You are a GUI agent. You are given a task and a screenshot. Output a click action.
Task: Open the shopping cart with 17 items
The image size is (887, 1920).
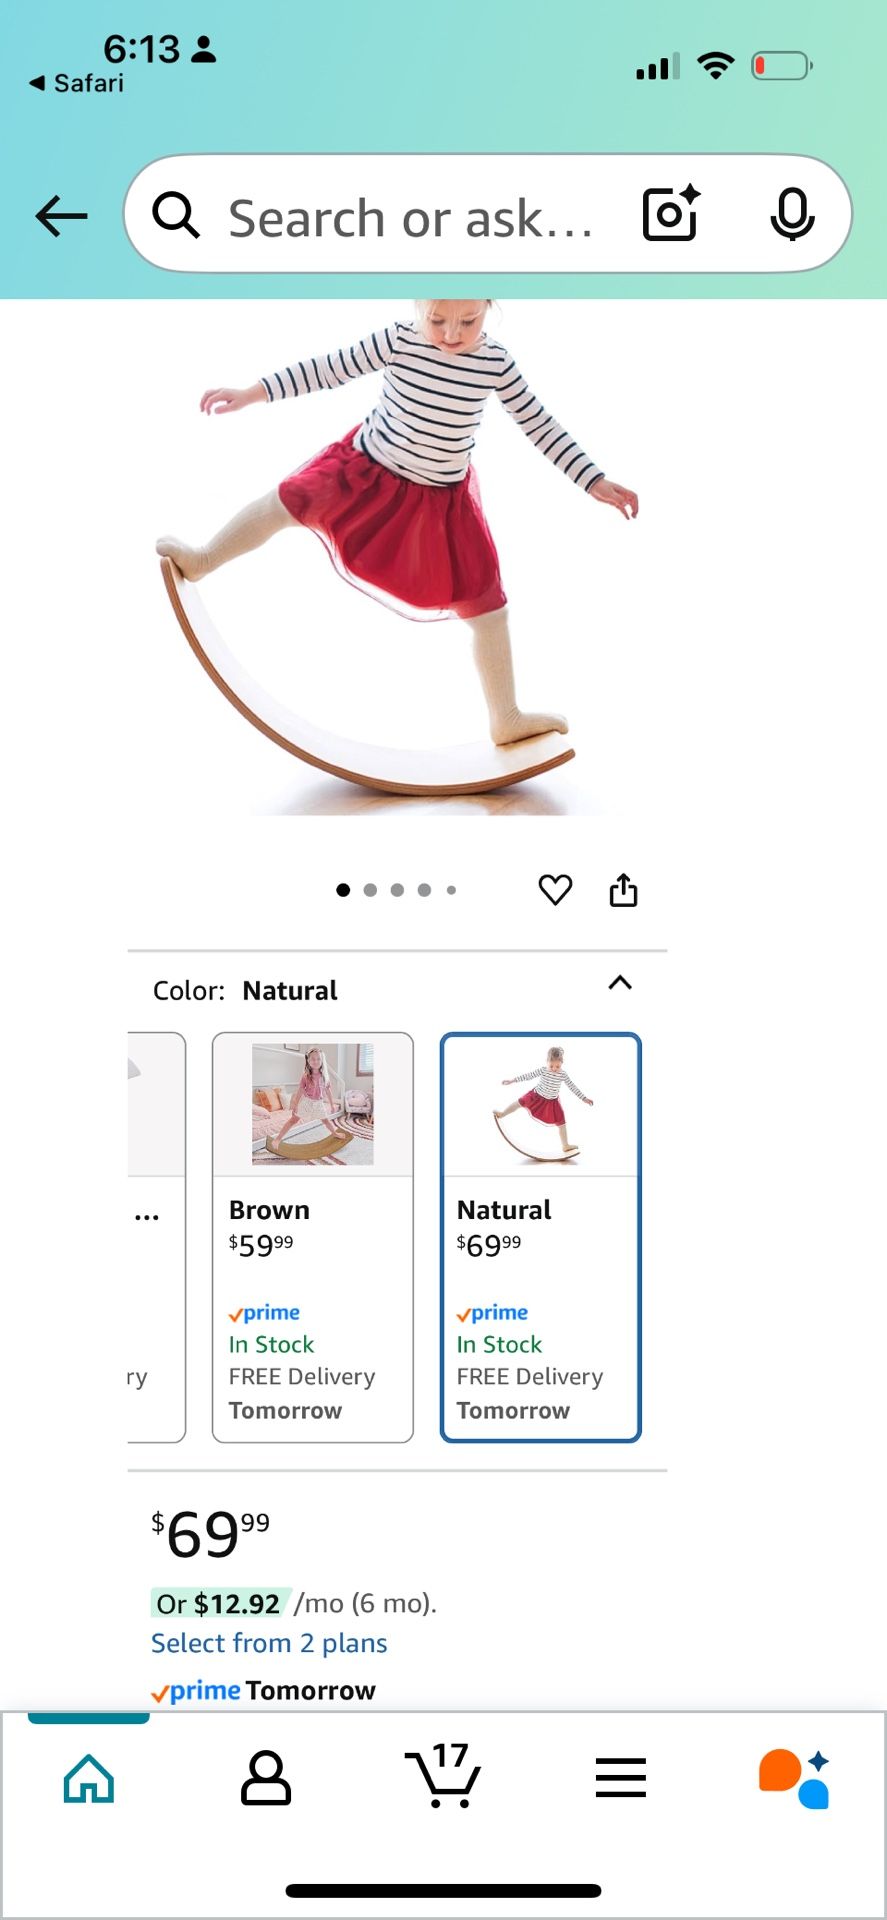pos(444,1777)
